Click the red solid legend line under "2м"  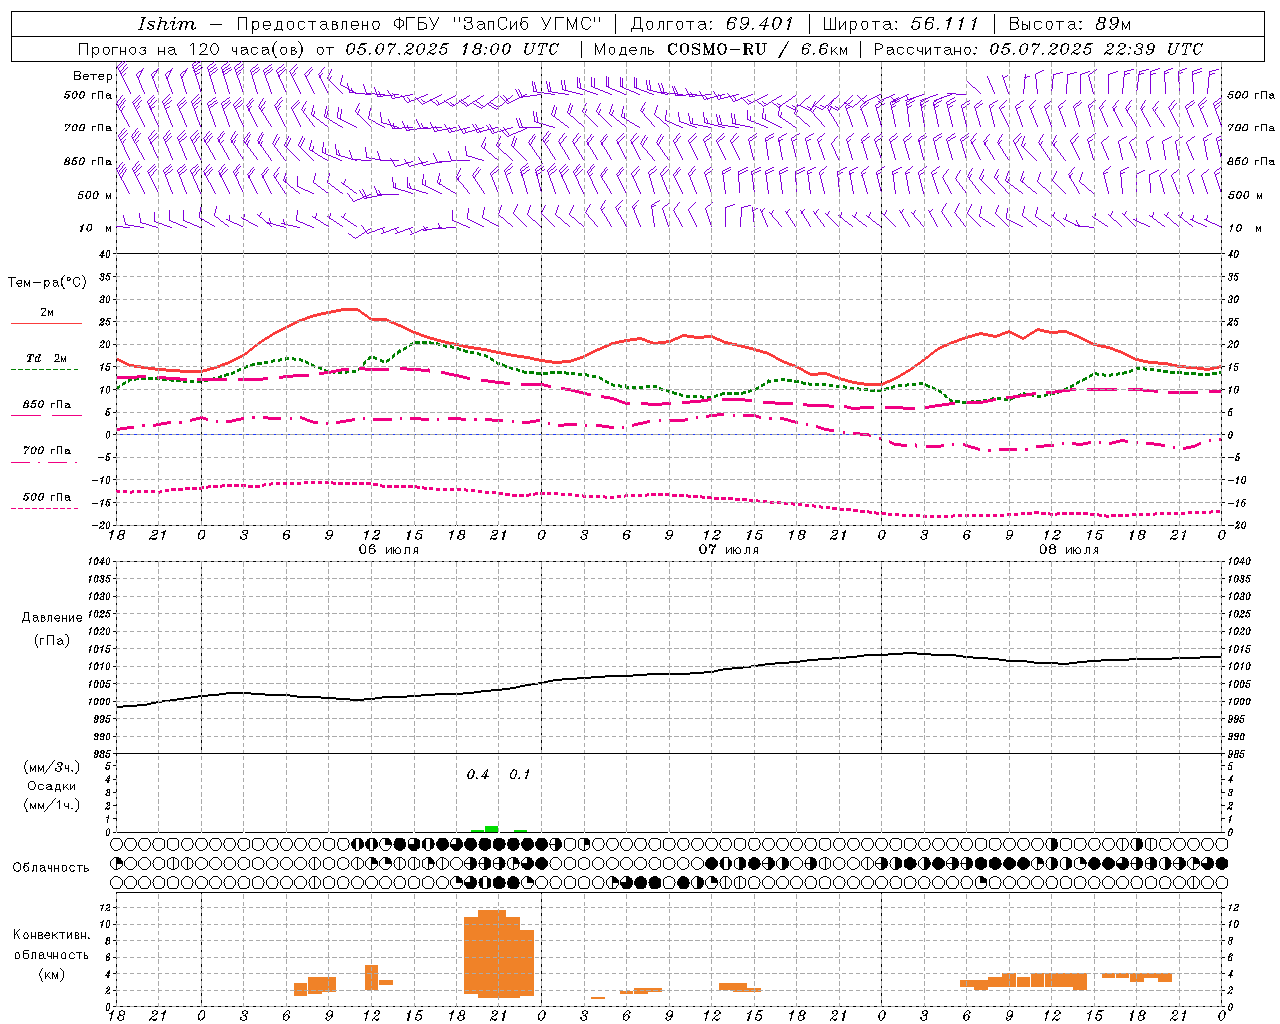(x=46, y=324)
